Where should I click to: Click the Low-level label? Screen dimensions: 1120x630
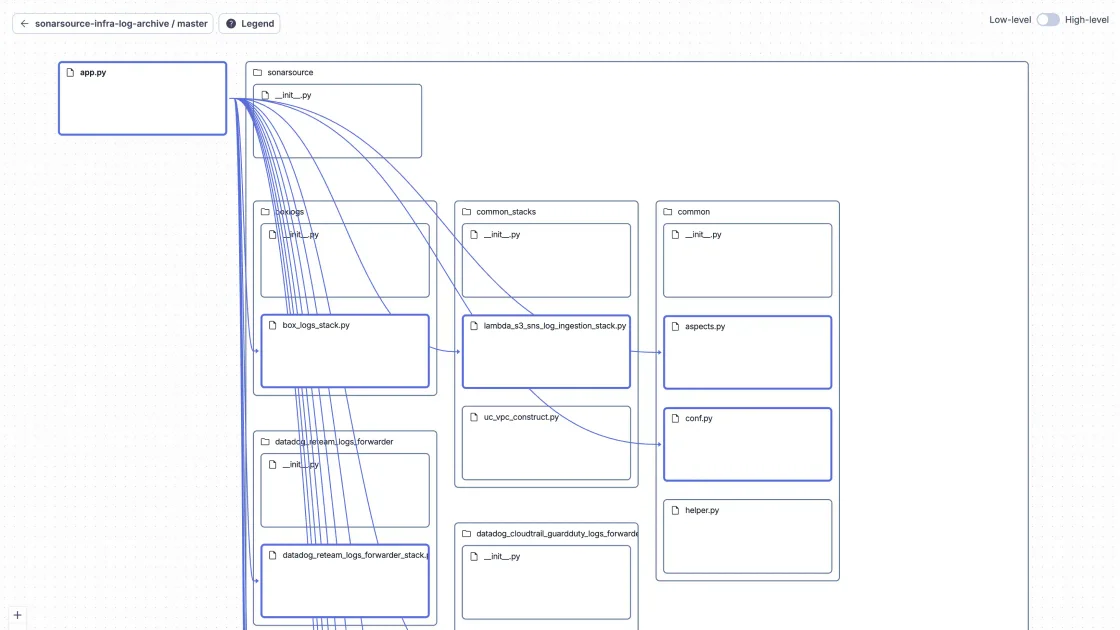pos(1010,20)
